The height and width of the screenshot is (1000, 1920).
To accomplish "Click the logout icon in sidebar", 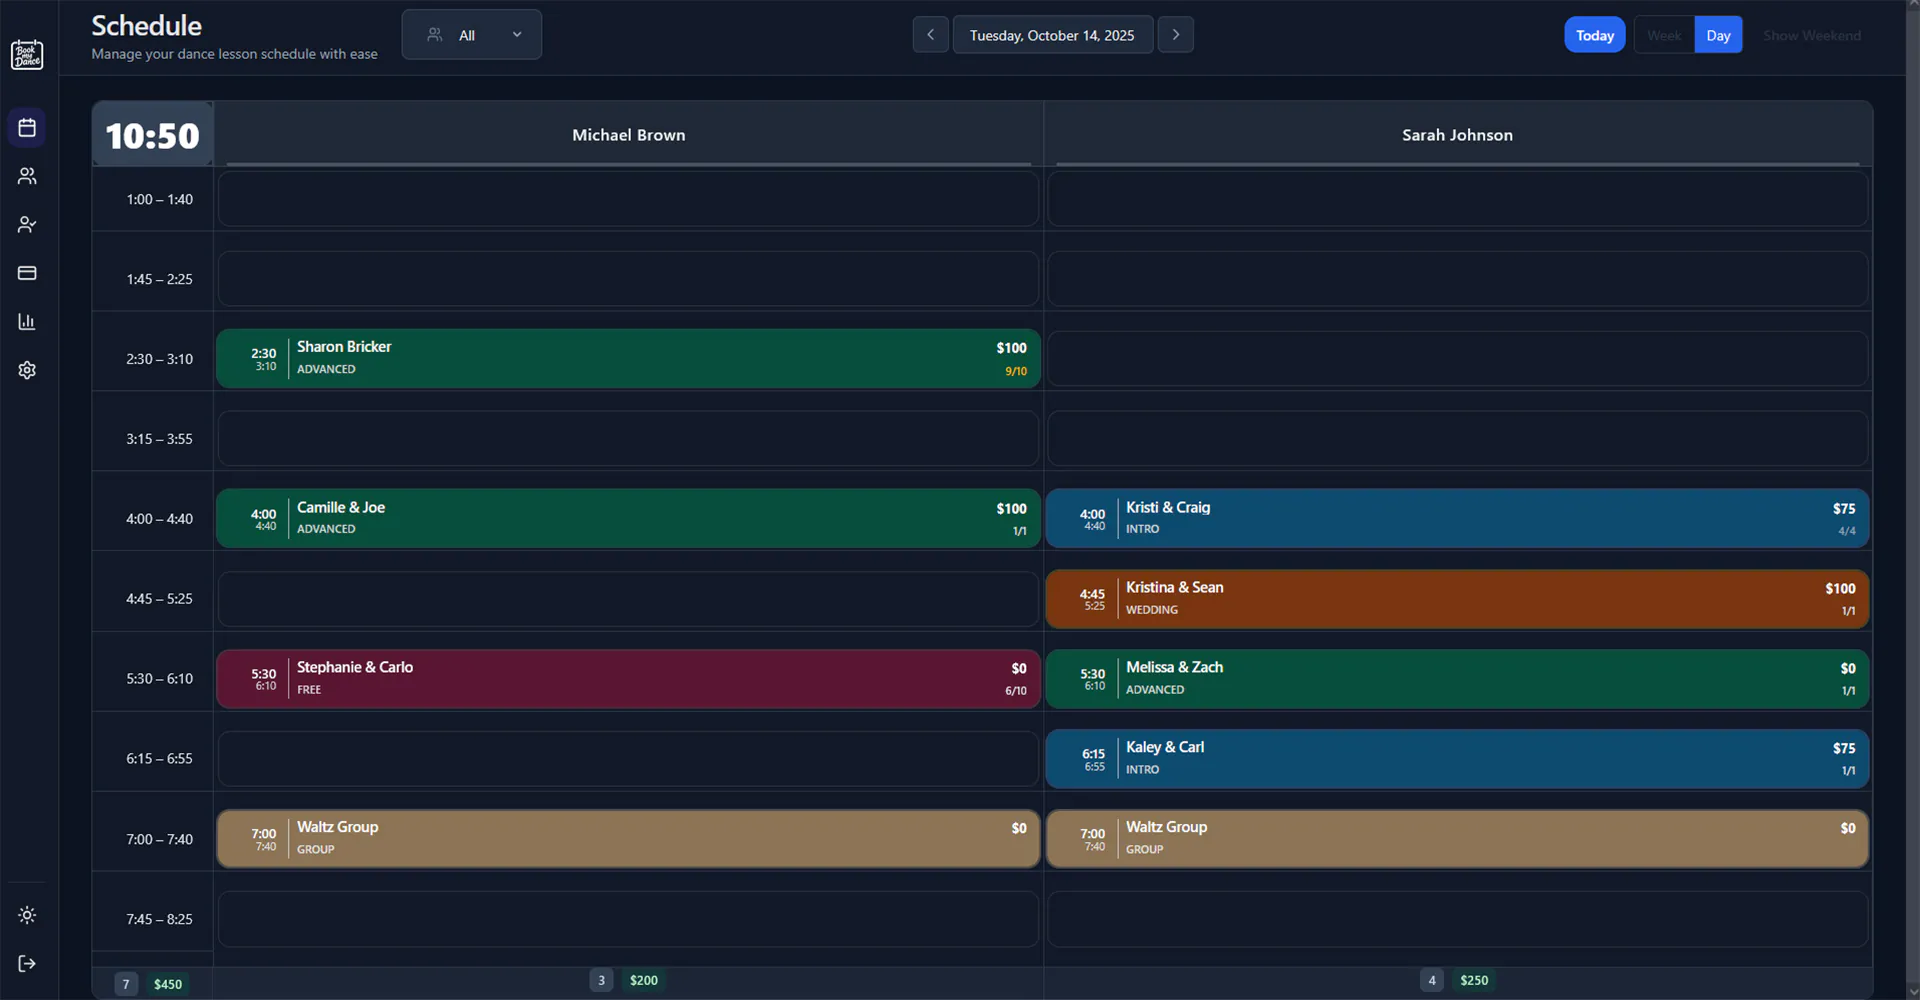I will [x=27, y=964].
